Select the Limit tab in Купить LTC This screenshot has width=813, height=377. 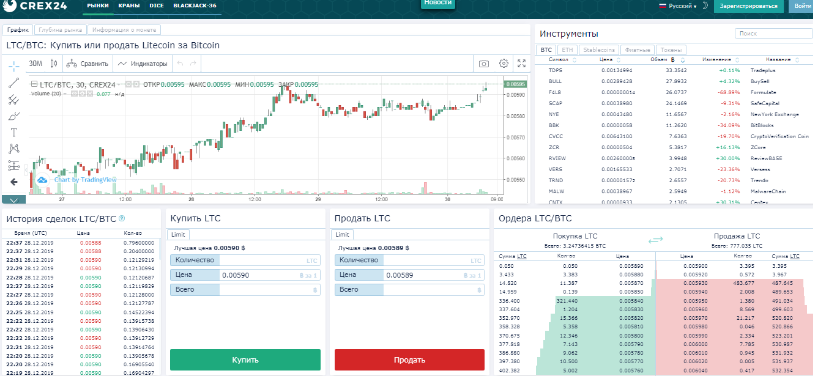178,235
